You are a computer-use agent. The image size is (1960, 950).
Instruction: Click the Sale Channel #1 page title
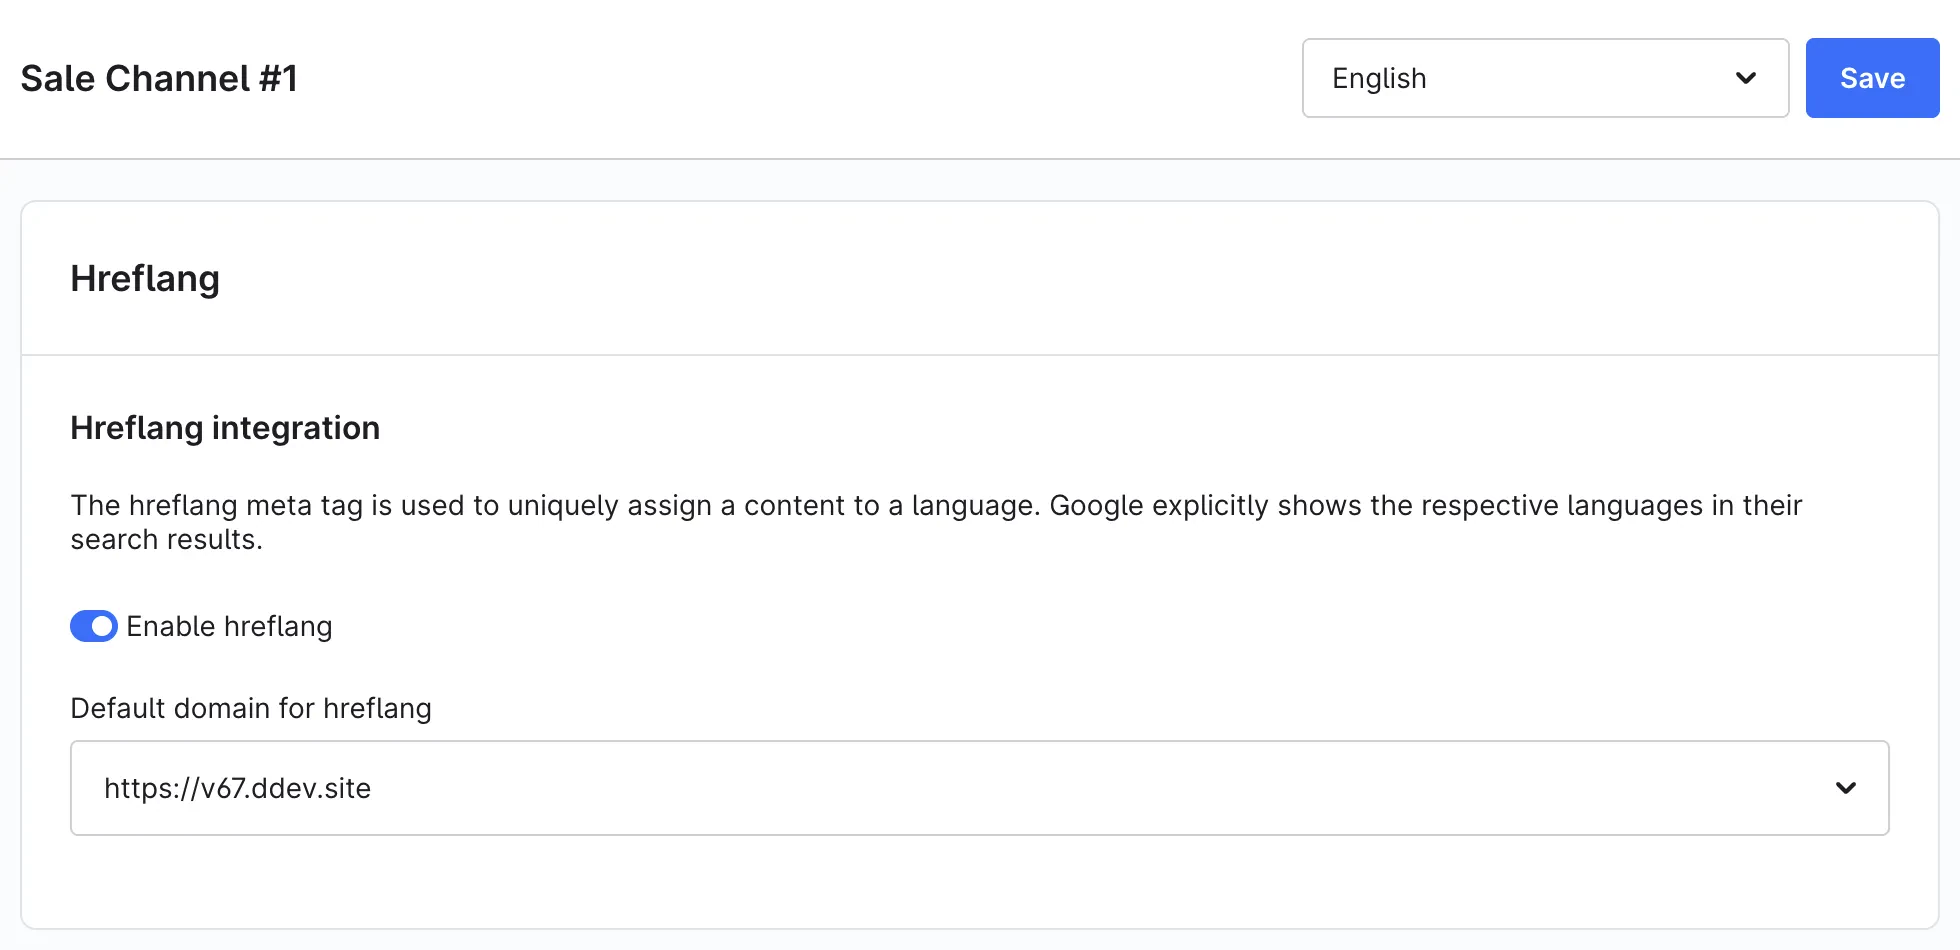[x=159, y=78]
